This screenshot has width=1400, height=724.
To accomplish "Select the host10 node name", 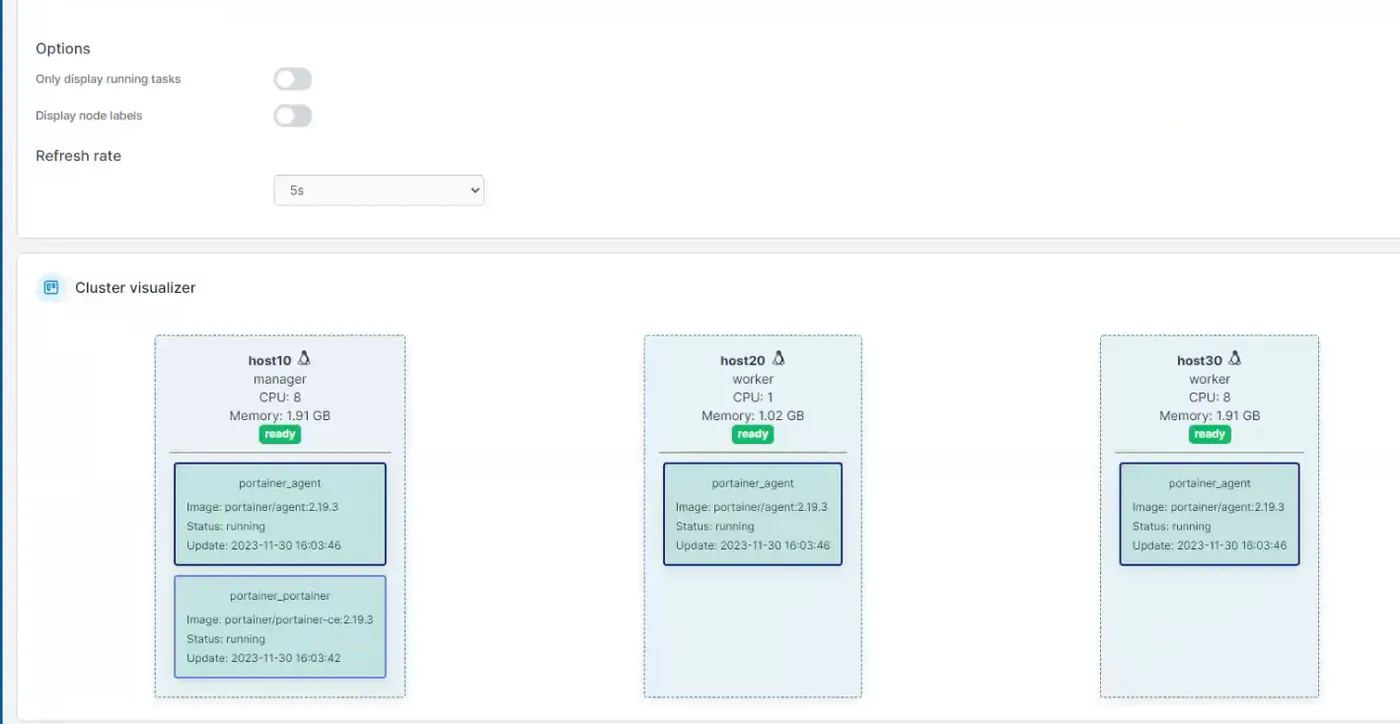I will [x=270, y=361].
